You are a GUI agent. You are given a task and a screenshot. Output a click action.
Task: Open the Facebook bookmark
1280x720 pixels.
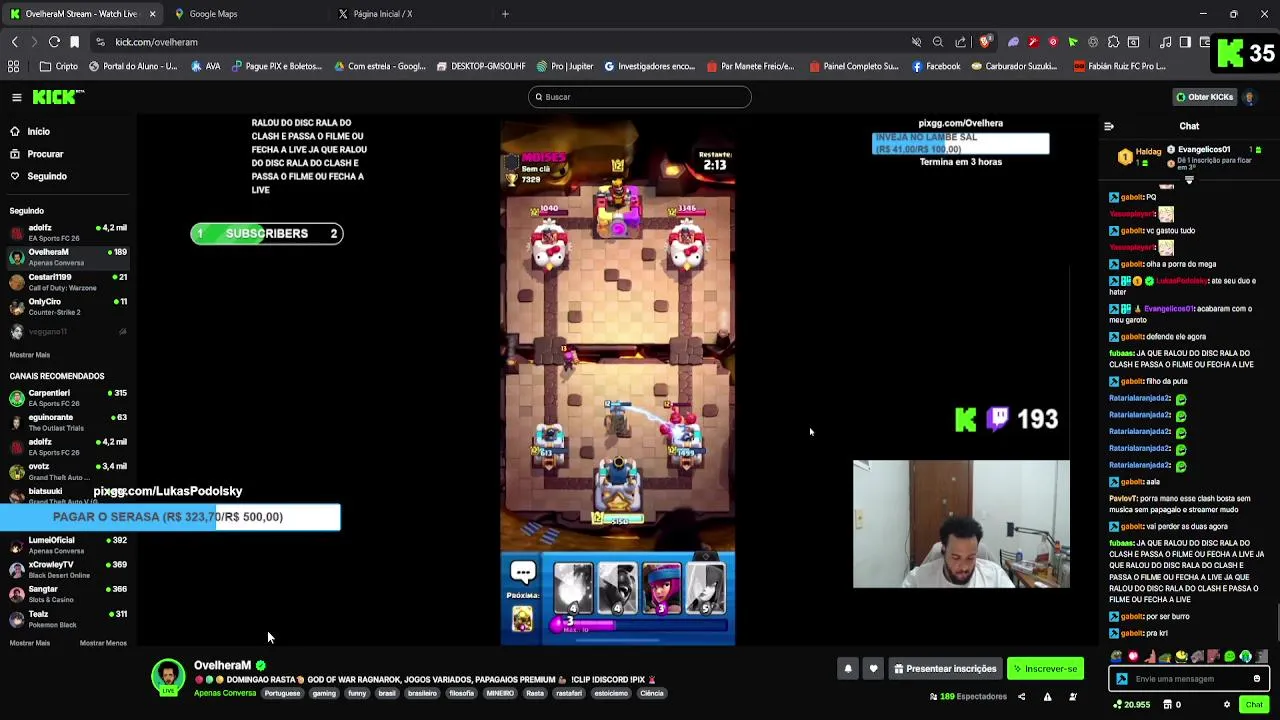pos(936,66)
